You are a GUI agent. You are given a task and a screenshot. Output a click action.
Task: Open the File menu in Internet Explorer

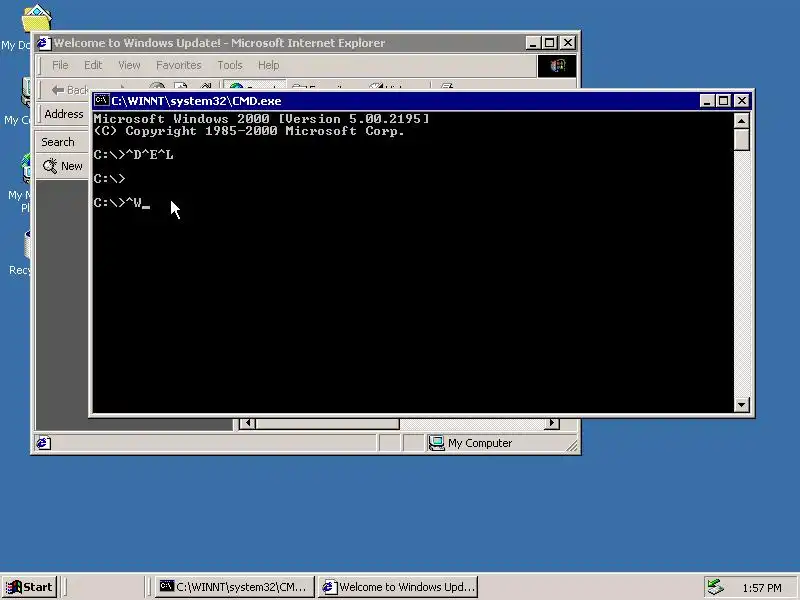coord(60,65)
